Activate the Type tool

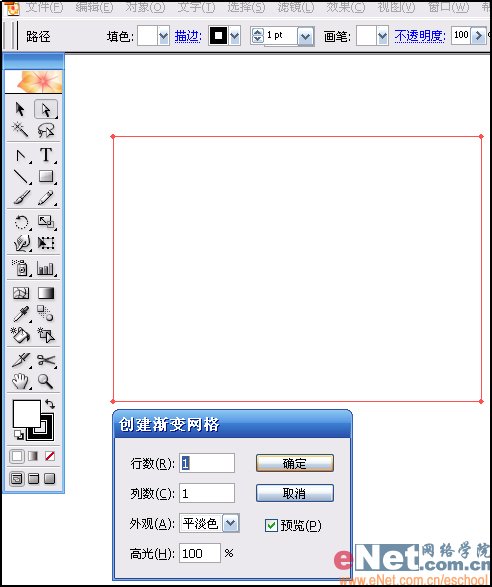pos(46,155)
